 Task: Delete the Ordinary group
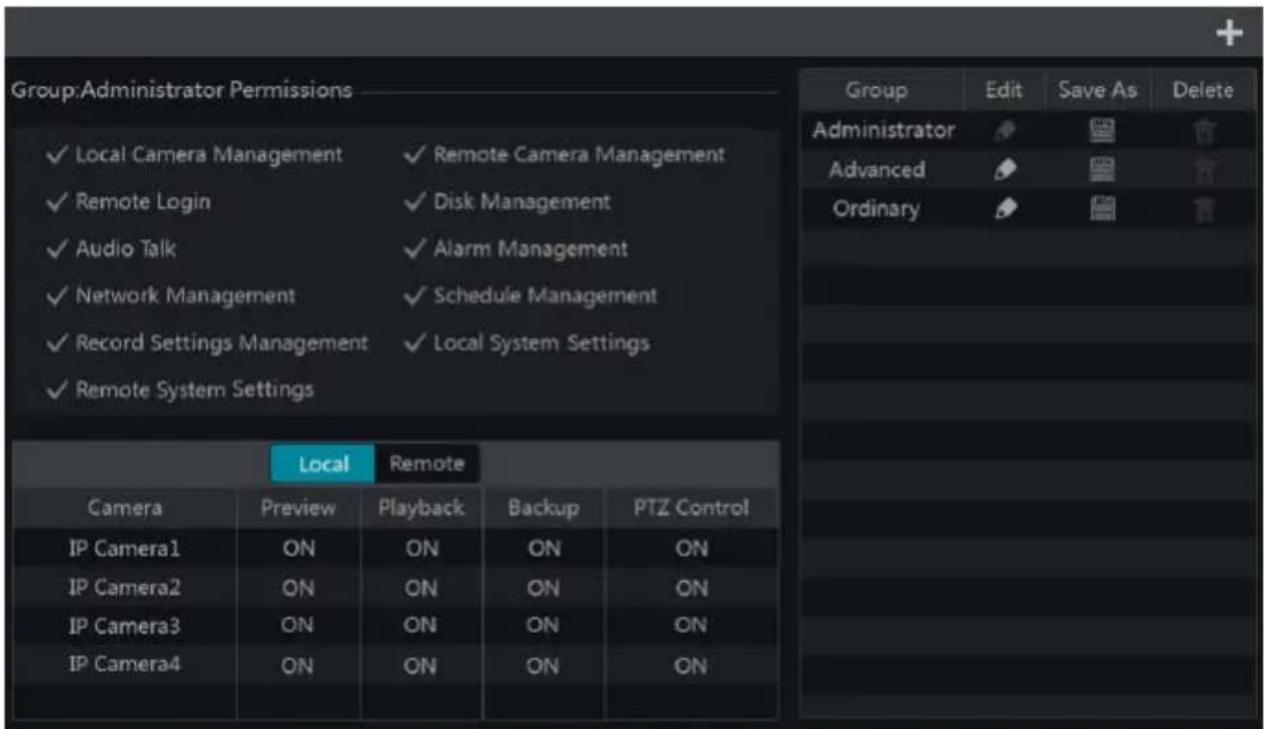1204,210
